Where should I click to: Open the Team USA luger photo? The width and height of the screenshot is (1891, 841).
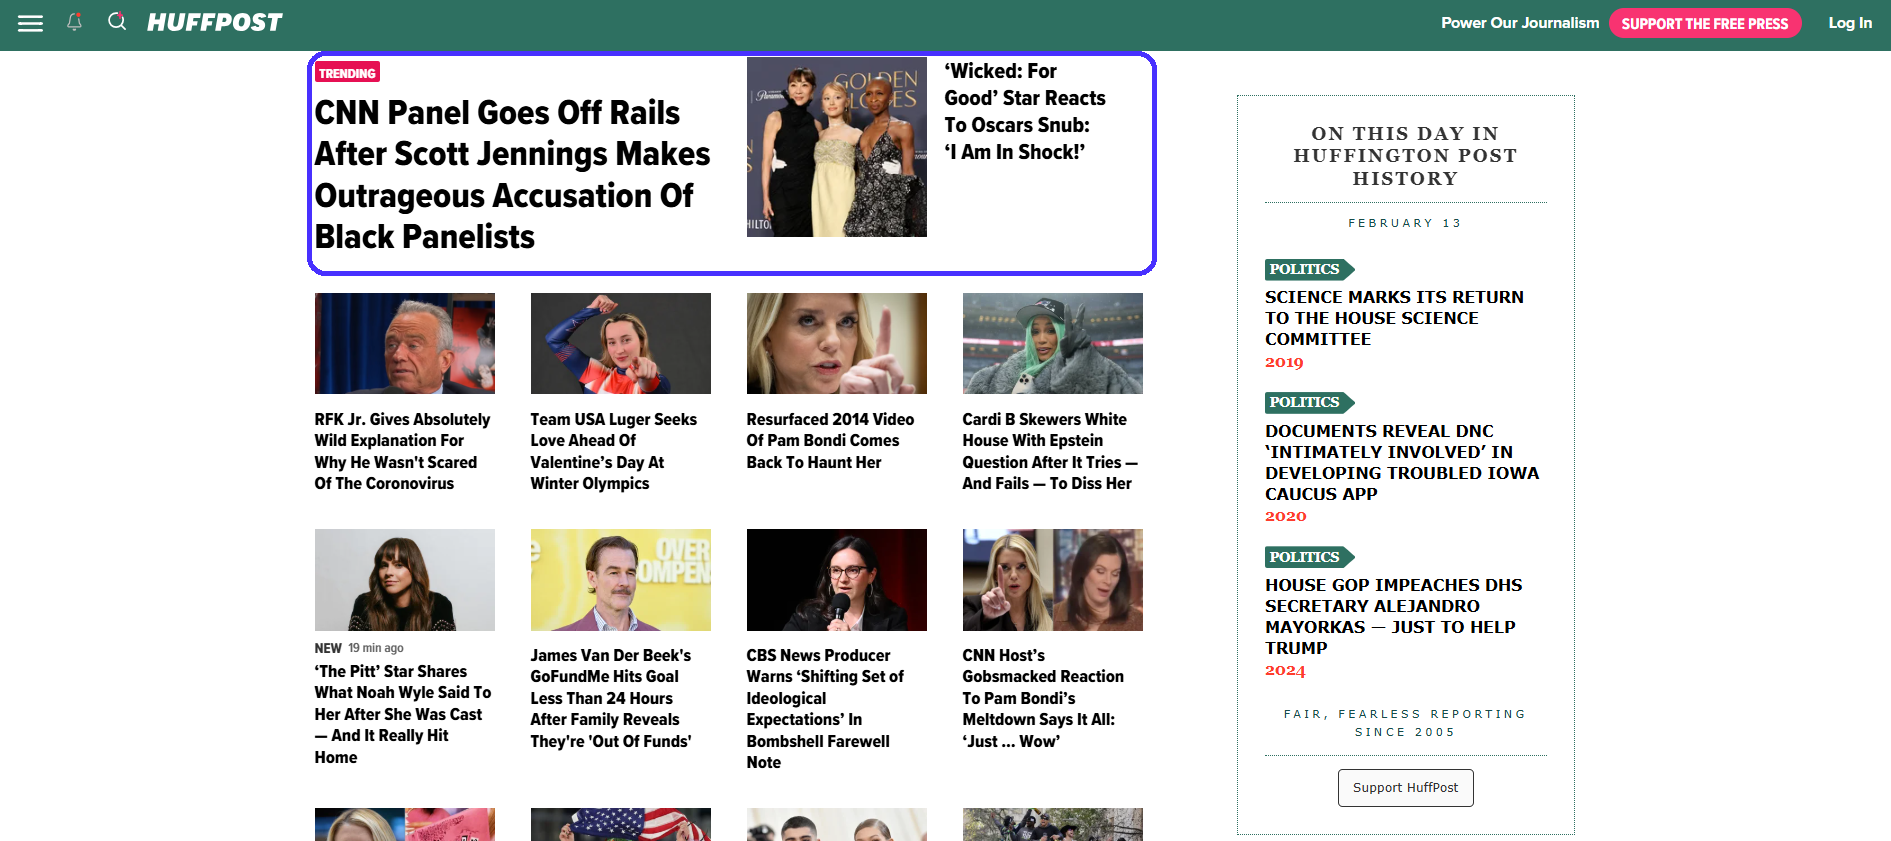[621, 343]
